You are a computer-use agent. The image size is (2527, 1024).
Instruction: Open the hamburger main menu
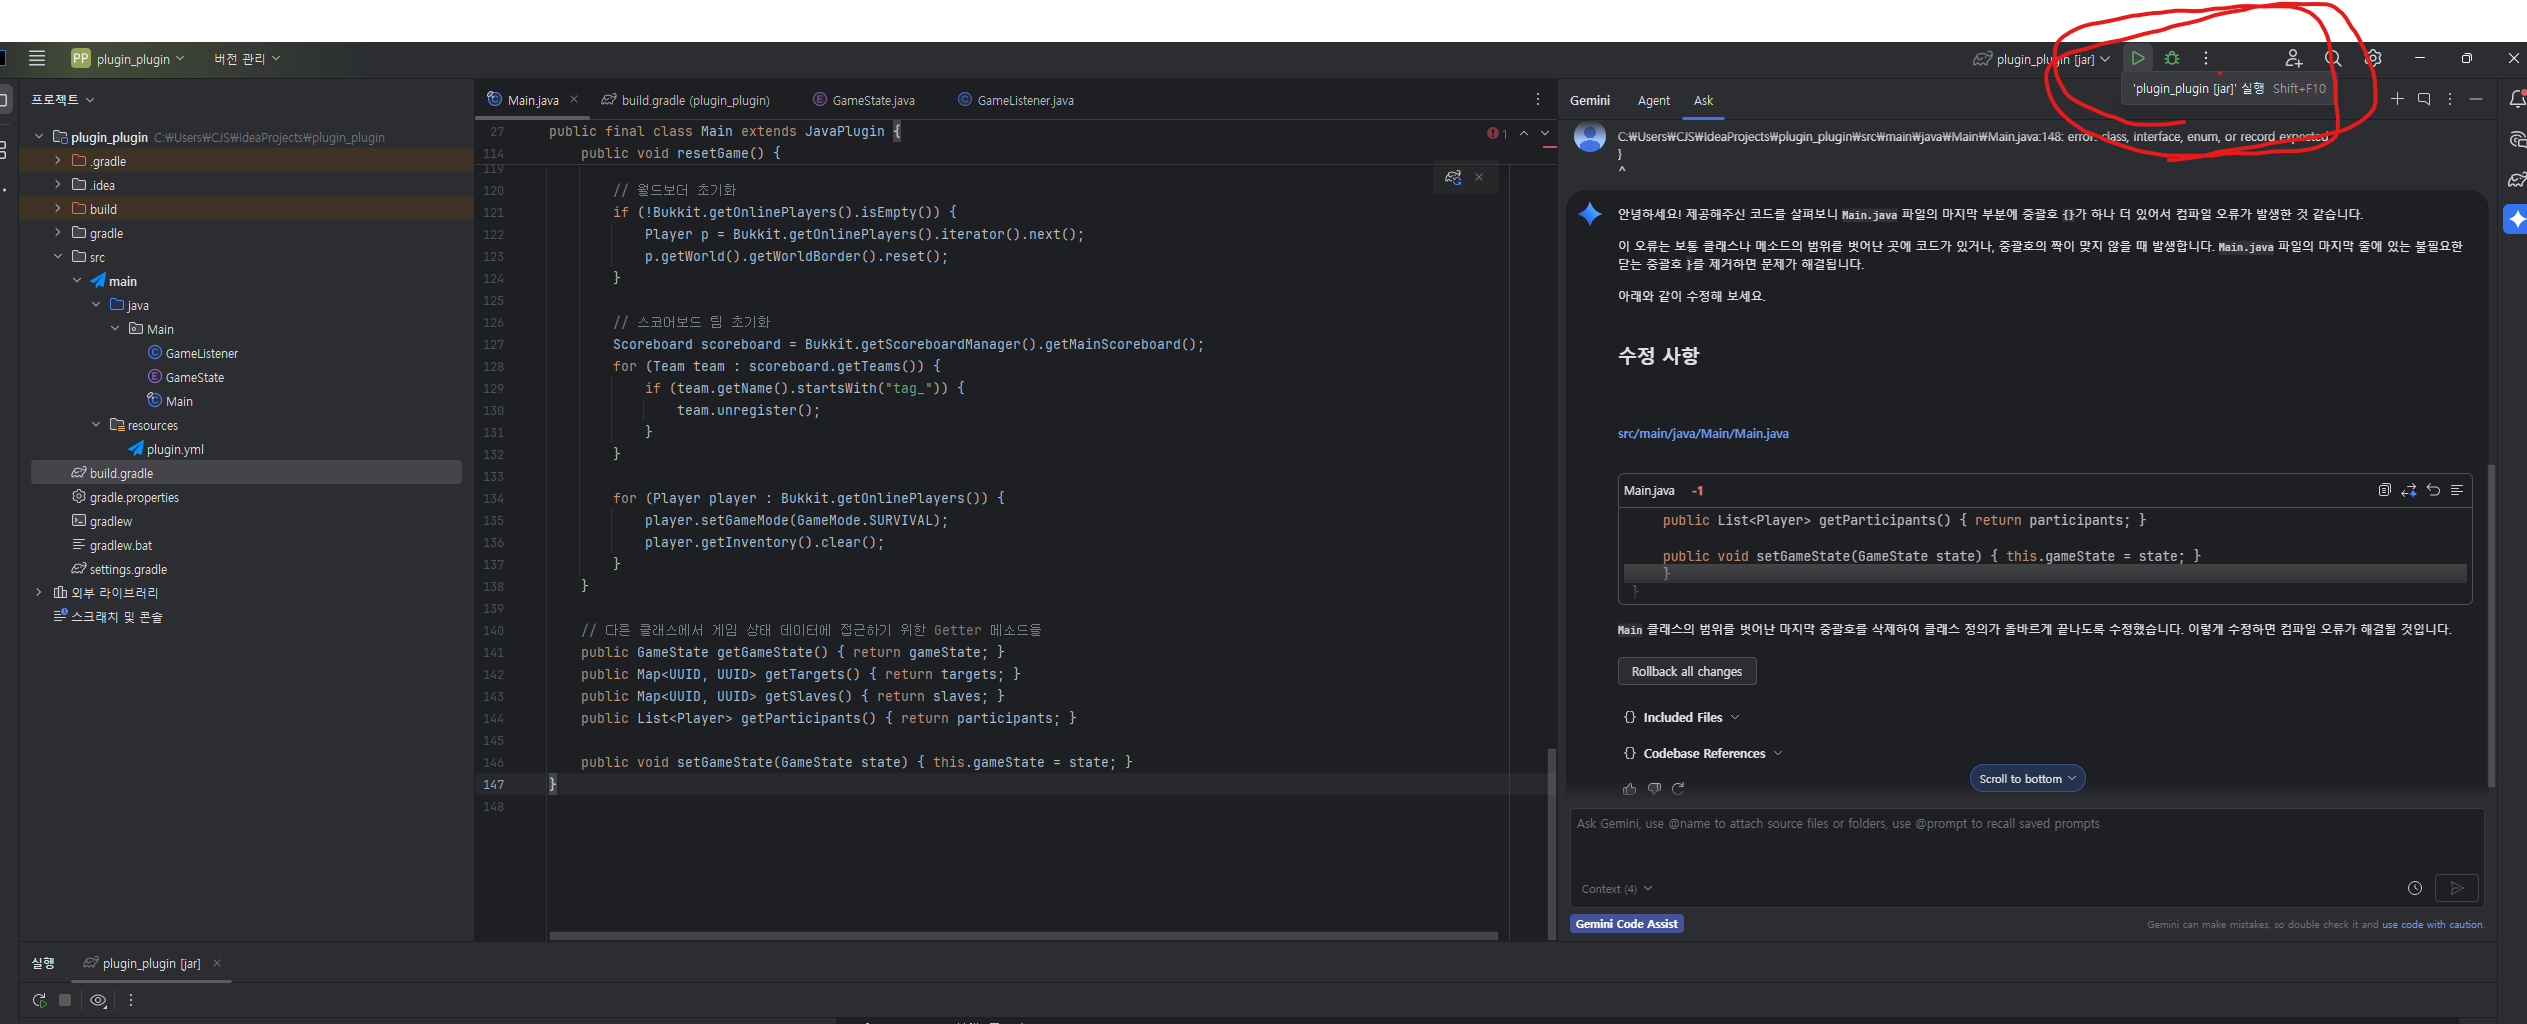tap(37, 59)
